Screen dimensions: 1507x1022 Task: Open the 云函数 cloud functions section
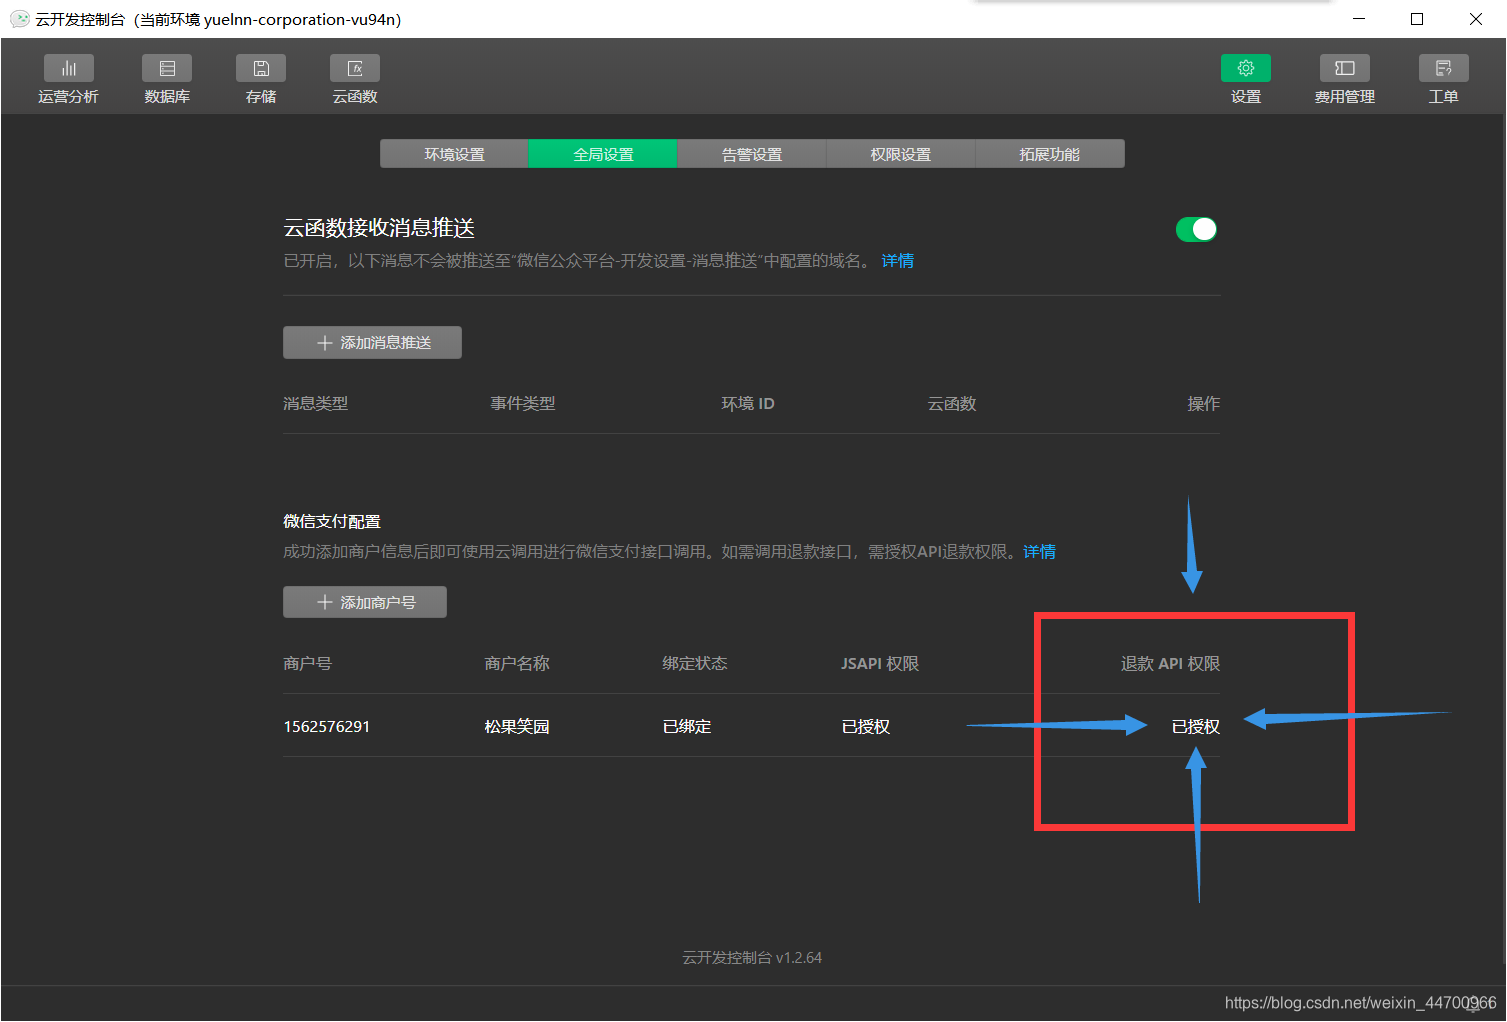coord(355,79)
